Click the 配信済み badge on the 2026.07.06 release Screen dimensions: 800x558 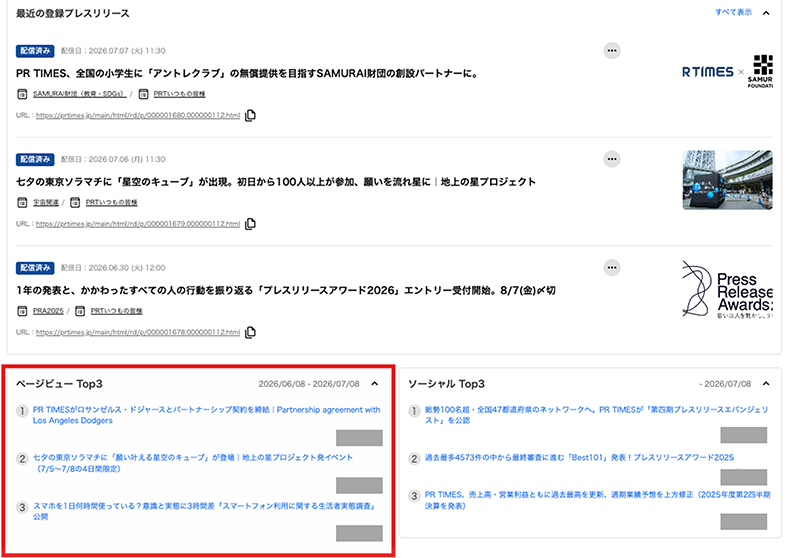35,159
